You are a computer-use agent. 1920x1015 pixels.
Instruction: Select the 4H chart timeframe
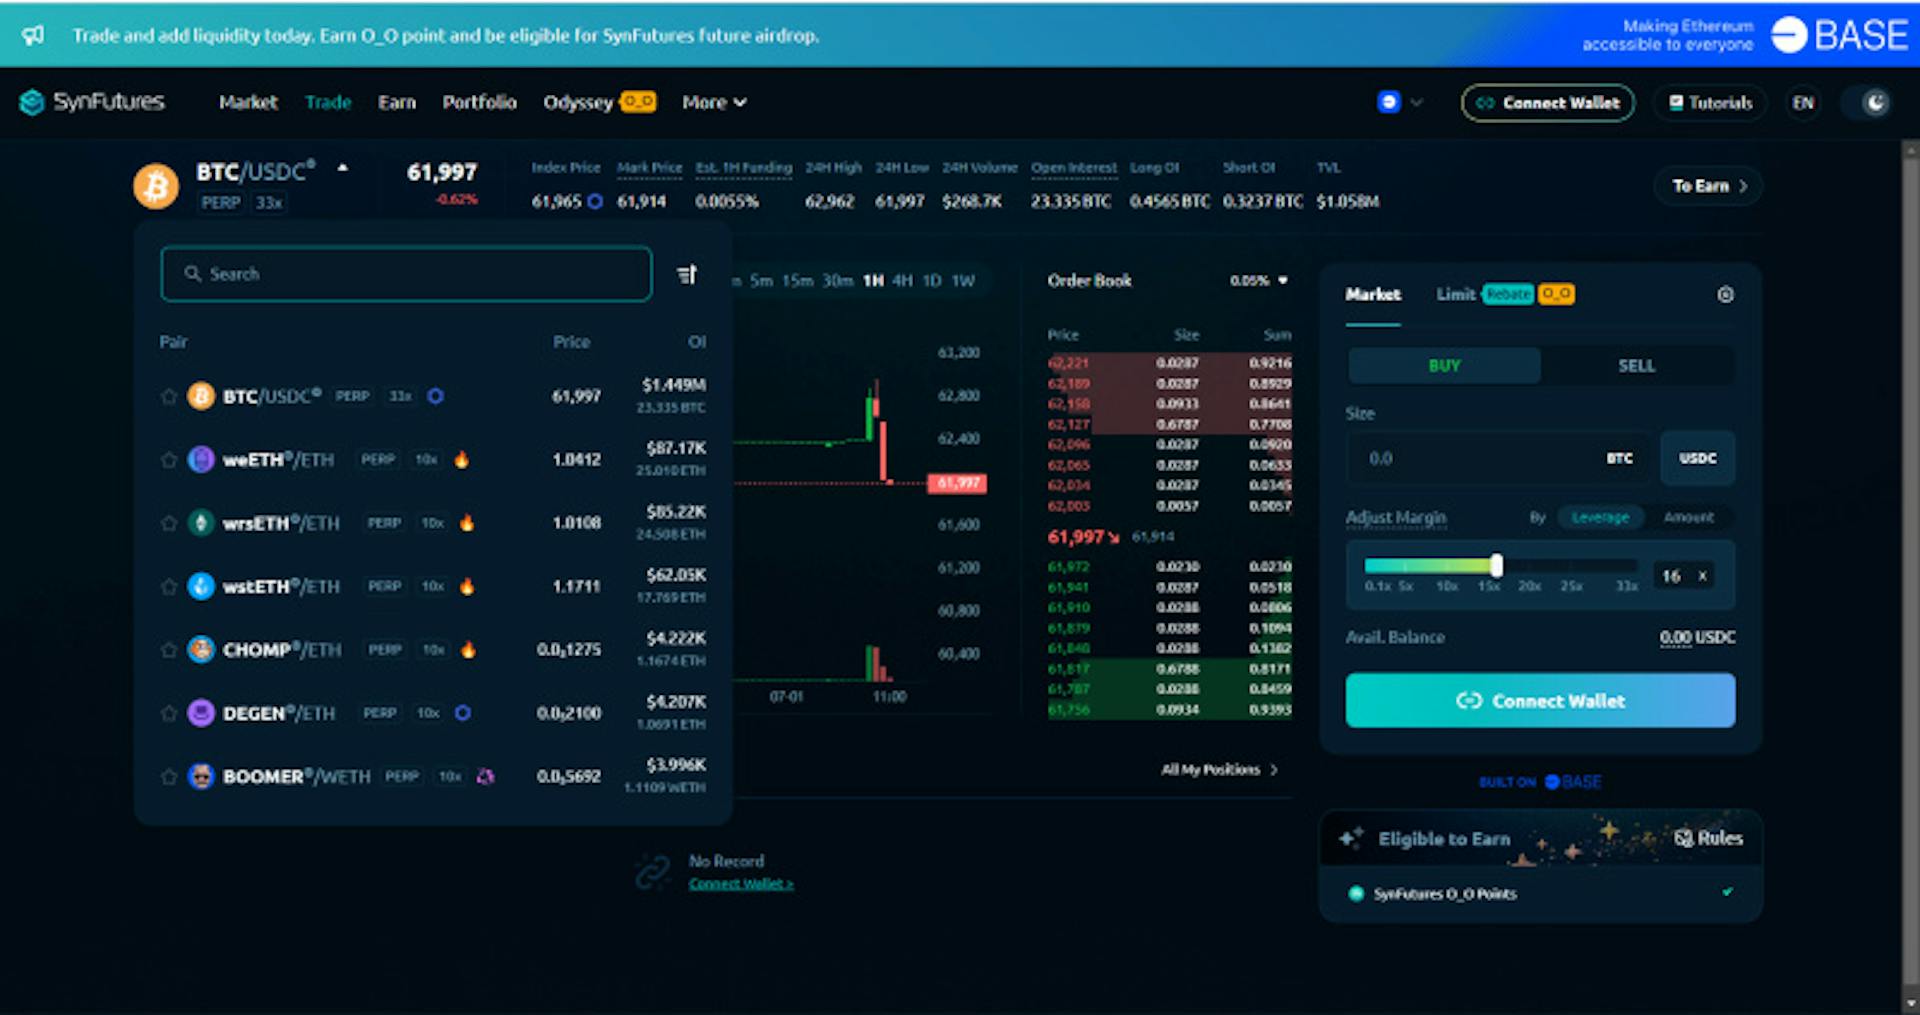(902, 281)
